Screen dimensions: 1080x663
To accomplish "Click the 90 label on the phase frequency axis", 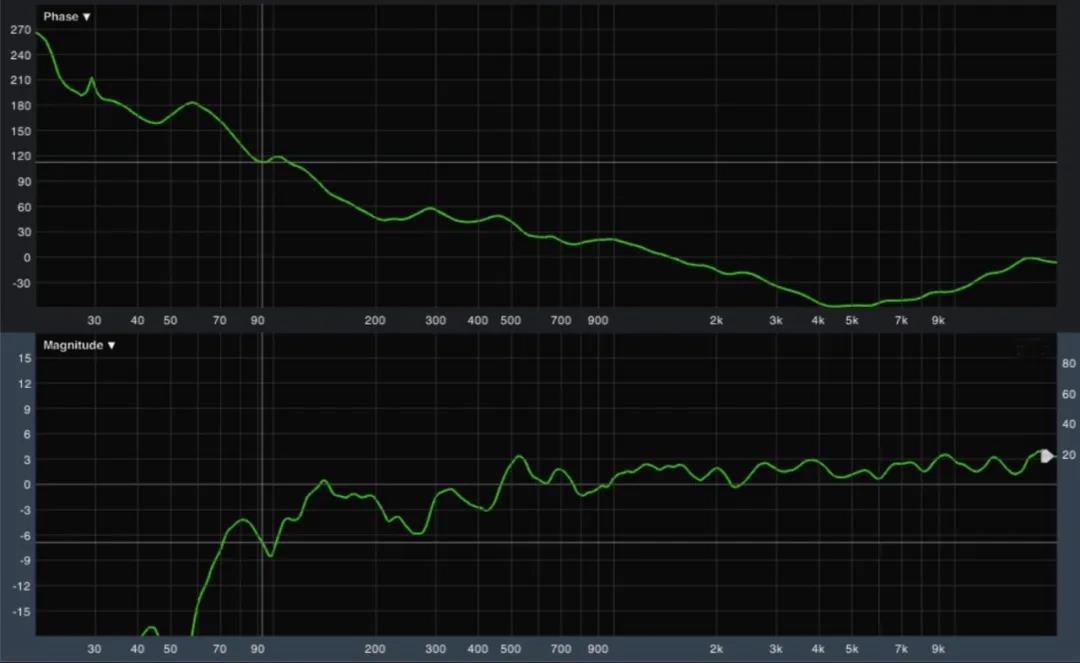I will (x=257, y=321).
